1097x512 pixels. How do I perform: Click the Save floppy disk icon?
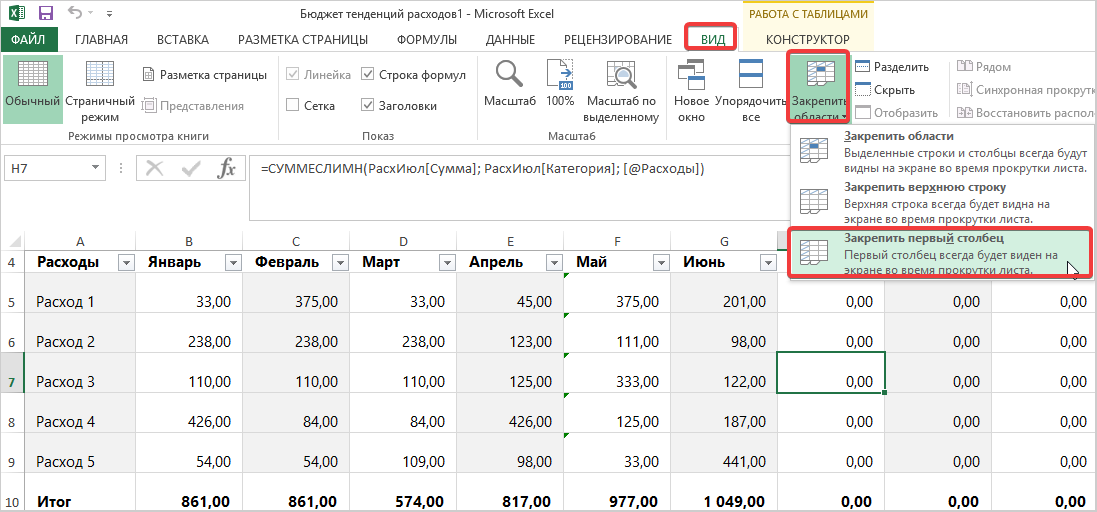coord(46,13)
